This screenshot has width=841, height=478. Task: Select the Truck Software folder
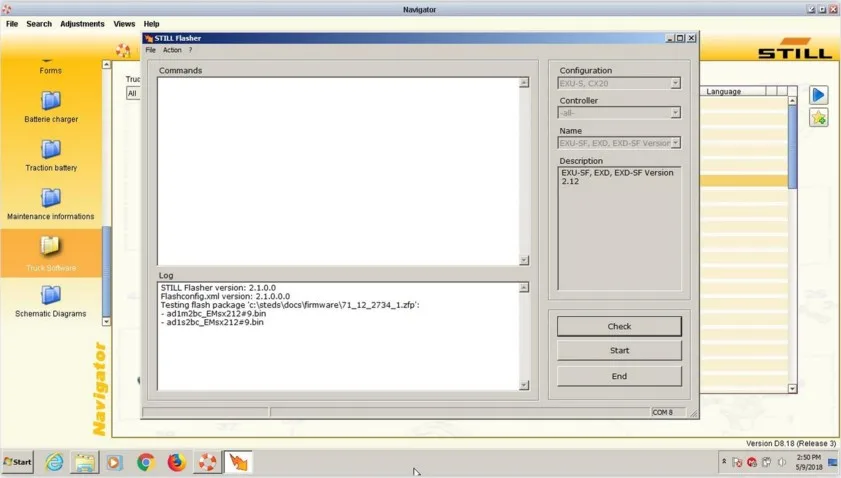pos(51,253)
